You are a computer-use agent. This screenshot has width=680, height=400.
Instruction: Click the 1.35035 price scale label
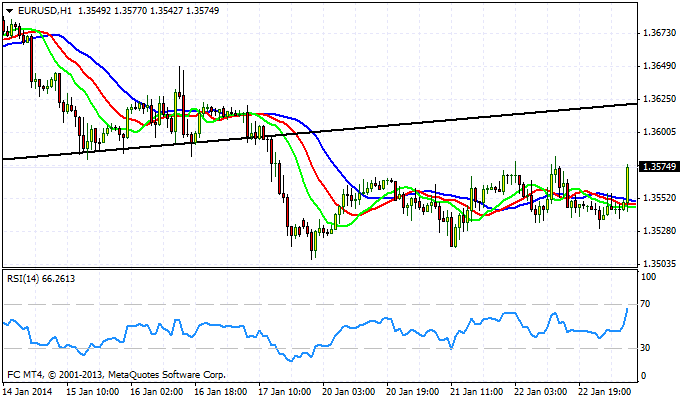click(x=660, y=264)
